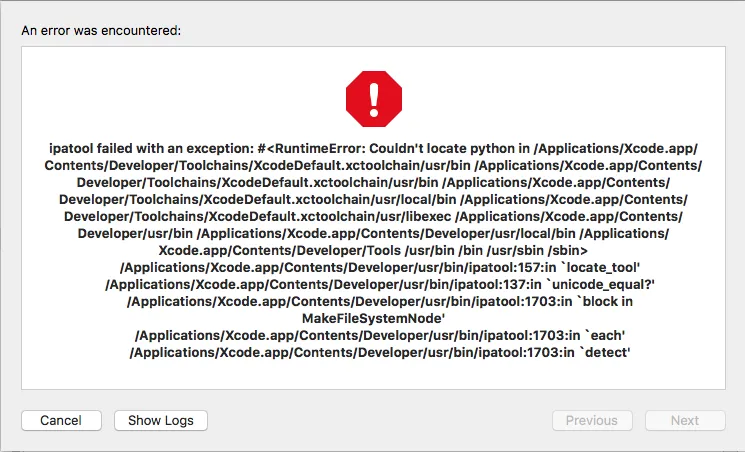The width and height of the screenshot is (745, 452).
Task: Click the first "Contents/Developer/Toolchains/XcodeDefault.xctoolchain/usr/bin" line
Action: point(372,165)
